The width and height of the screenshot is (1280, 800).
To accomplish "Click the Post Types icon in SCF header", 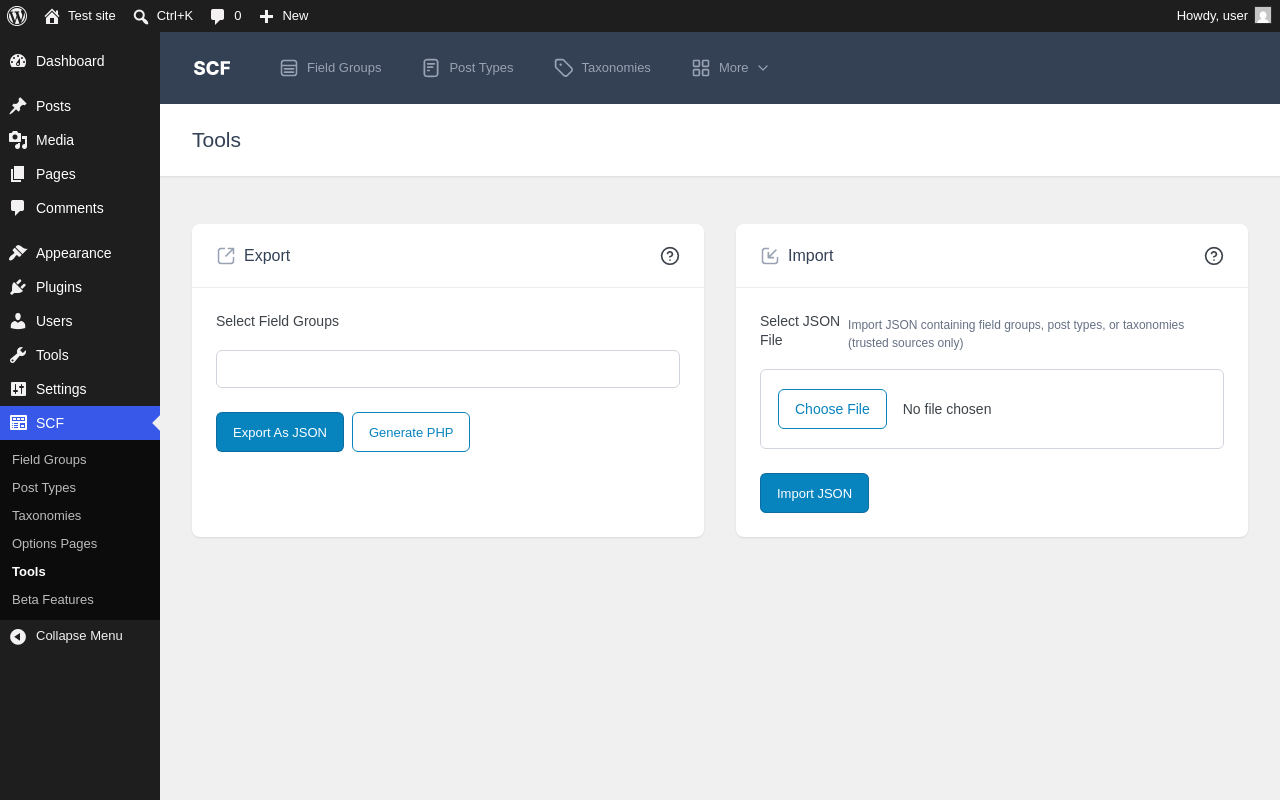I will coord(431,68).
